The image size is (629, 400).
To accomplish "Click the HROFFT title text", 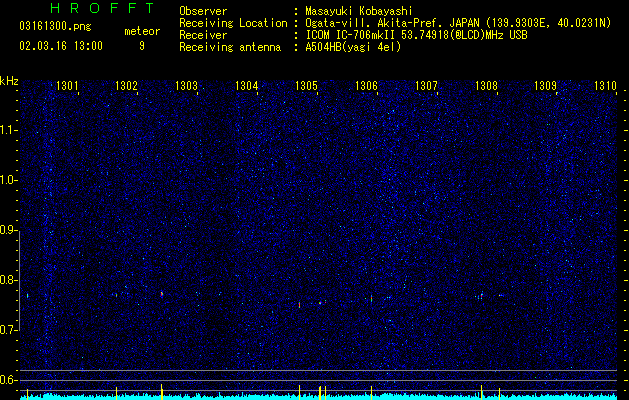I will (103, 8).
